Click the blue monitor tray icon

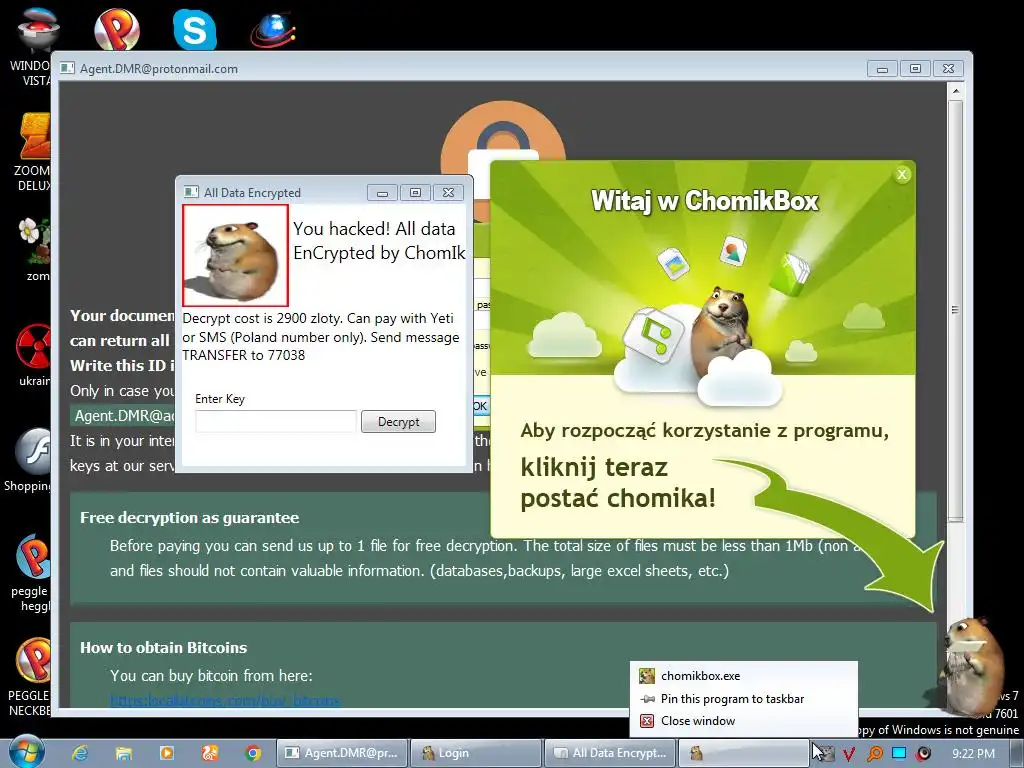899,753
